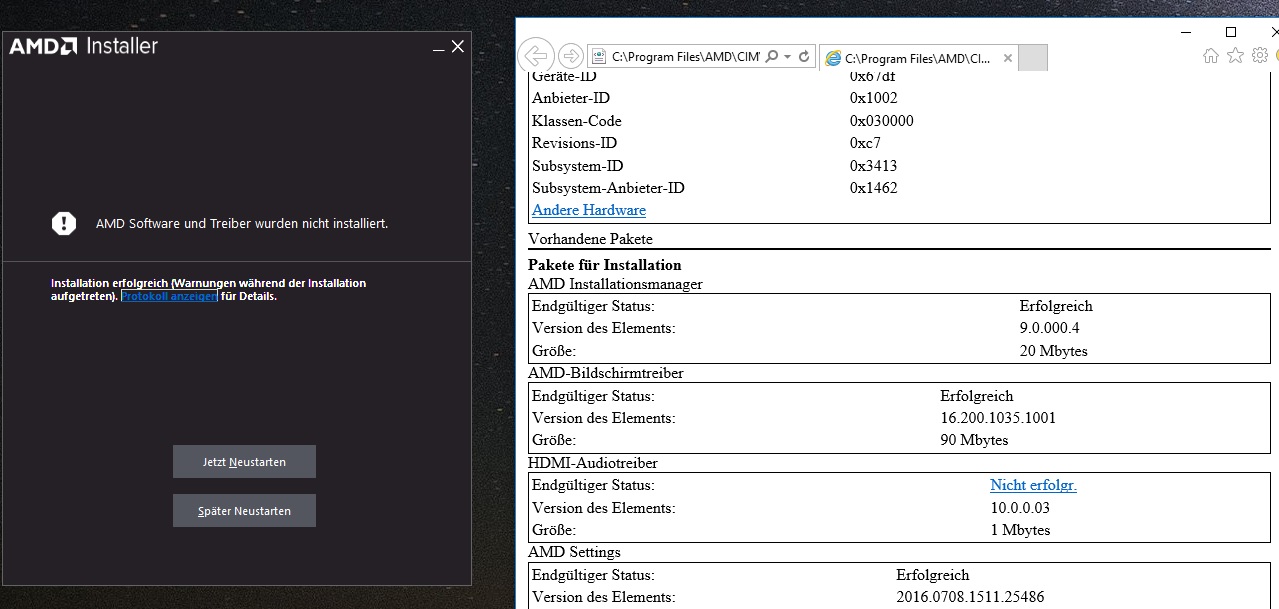
Task: Close the C:\Program Files\AMD browser tab
Action: (1007, 58)
